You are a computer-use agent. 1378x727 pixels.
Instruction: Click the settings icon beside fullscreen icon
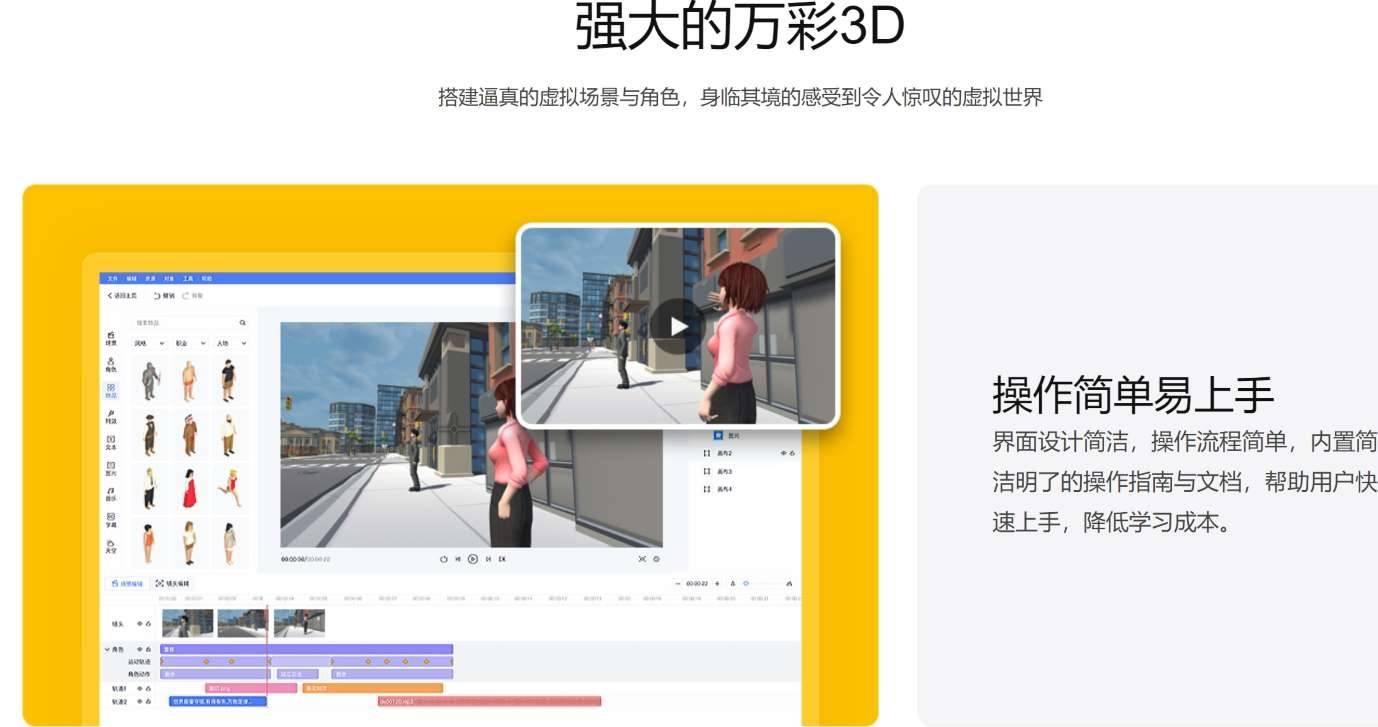click(656, 559)
